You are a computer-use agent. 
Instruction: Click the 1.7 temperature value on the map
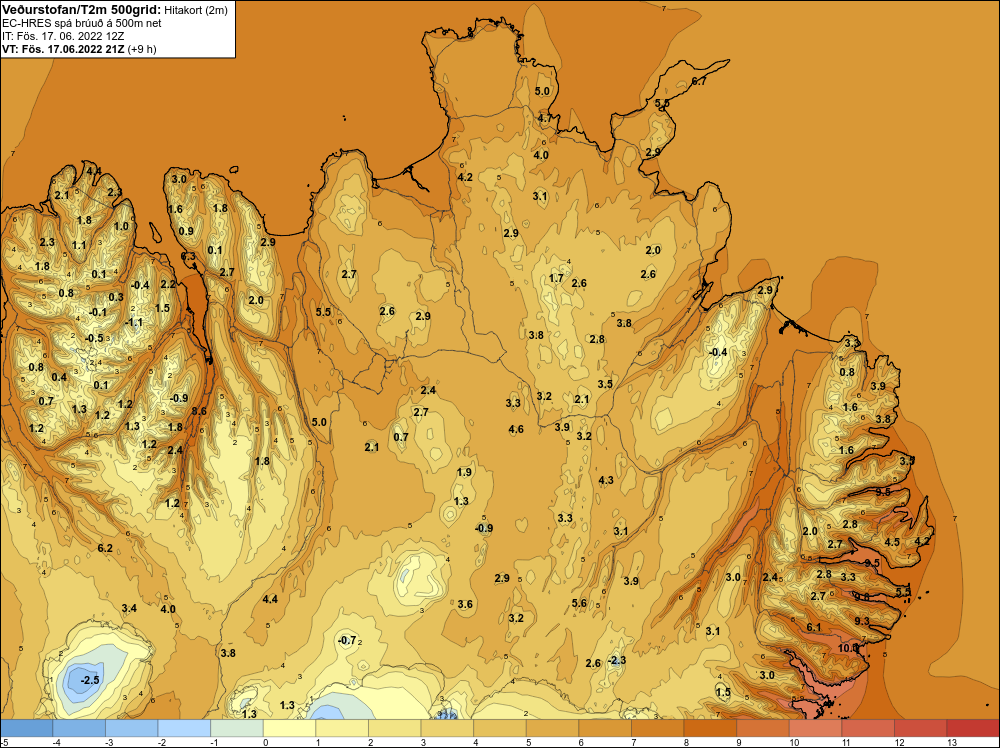pyautogui.click(x=556, y=278)
